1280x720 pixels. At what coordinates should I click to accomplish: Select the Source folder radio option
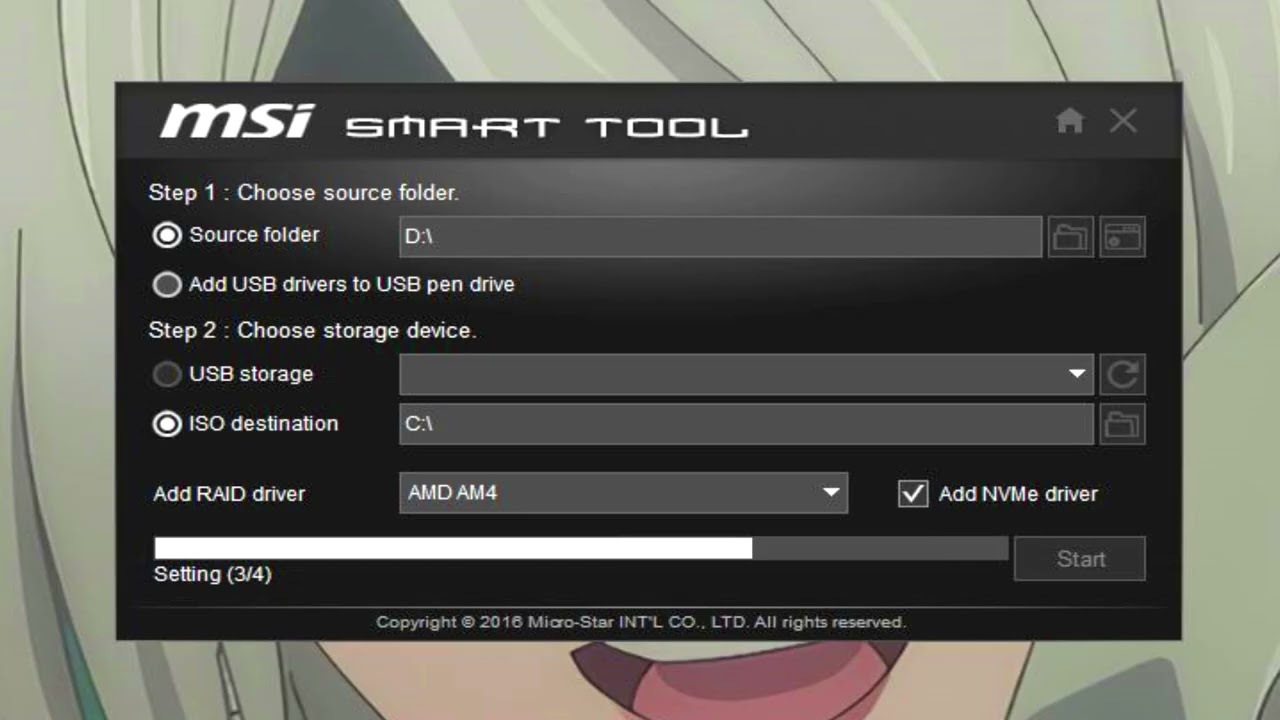pos(167,235)
